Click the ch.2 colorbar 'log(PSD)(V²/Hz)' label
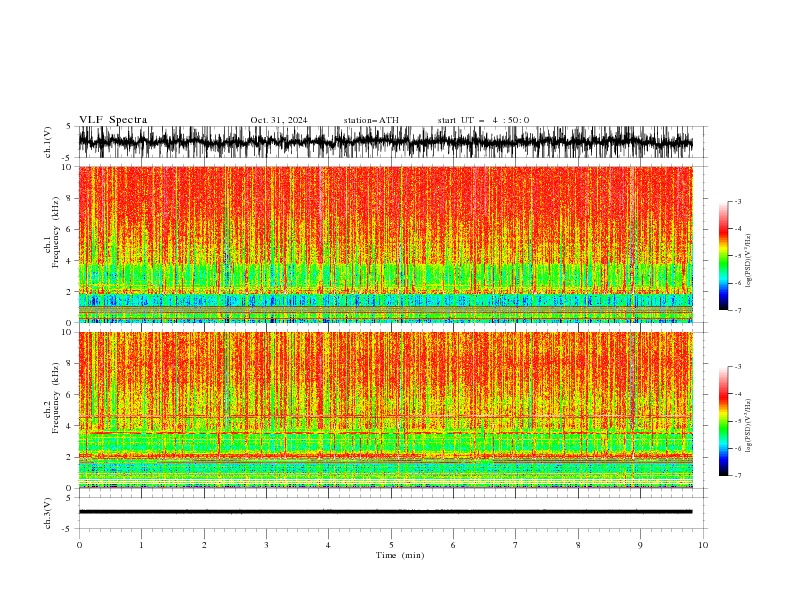 (x=748, y=426)
